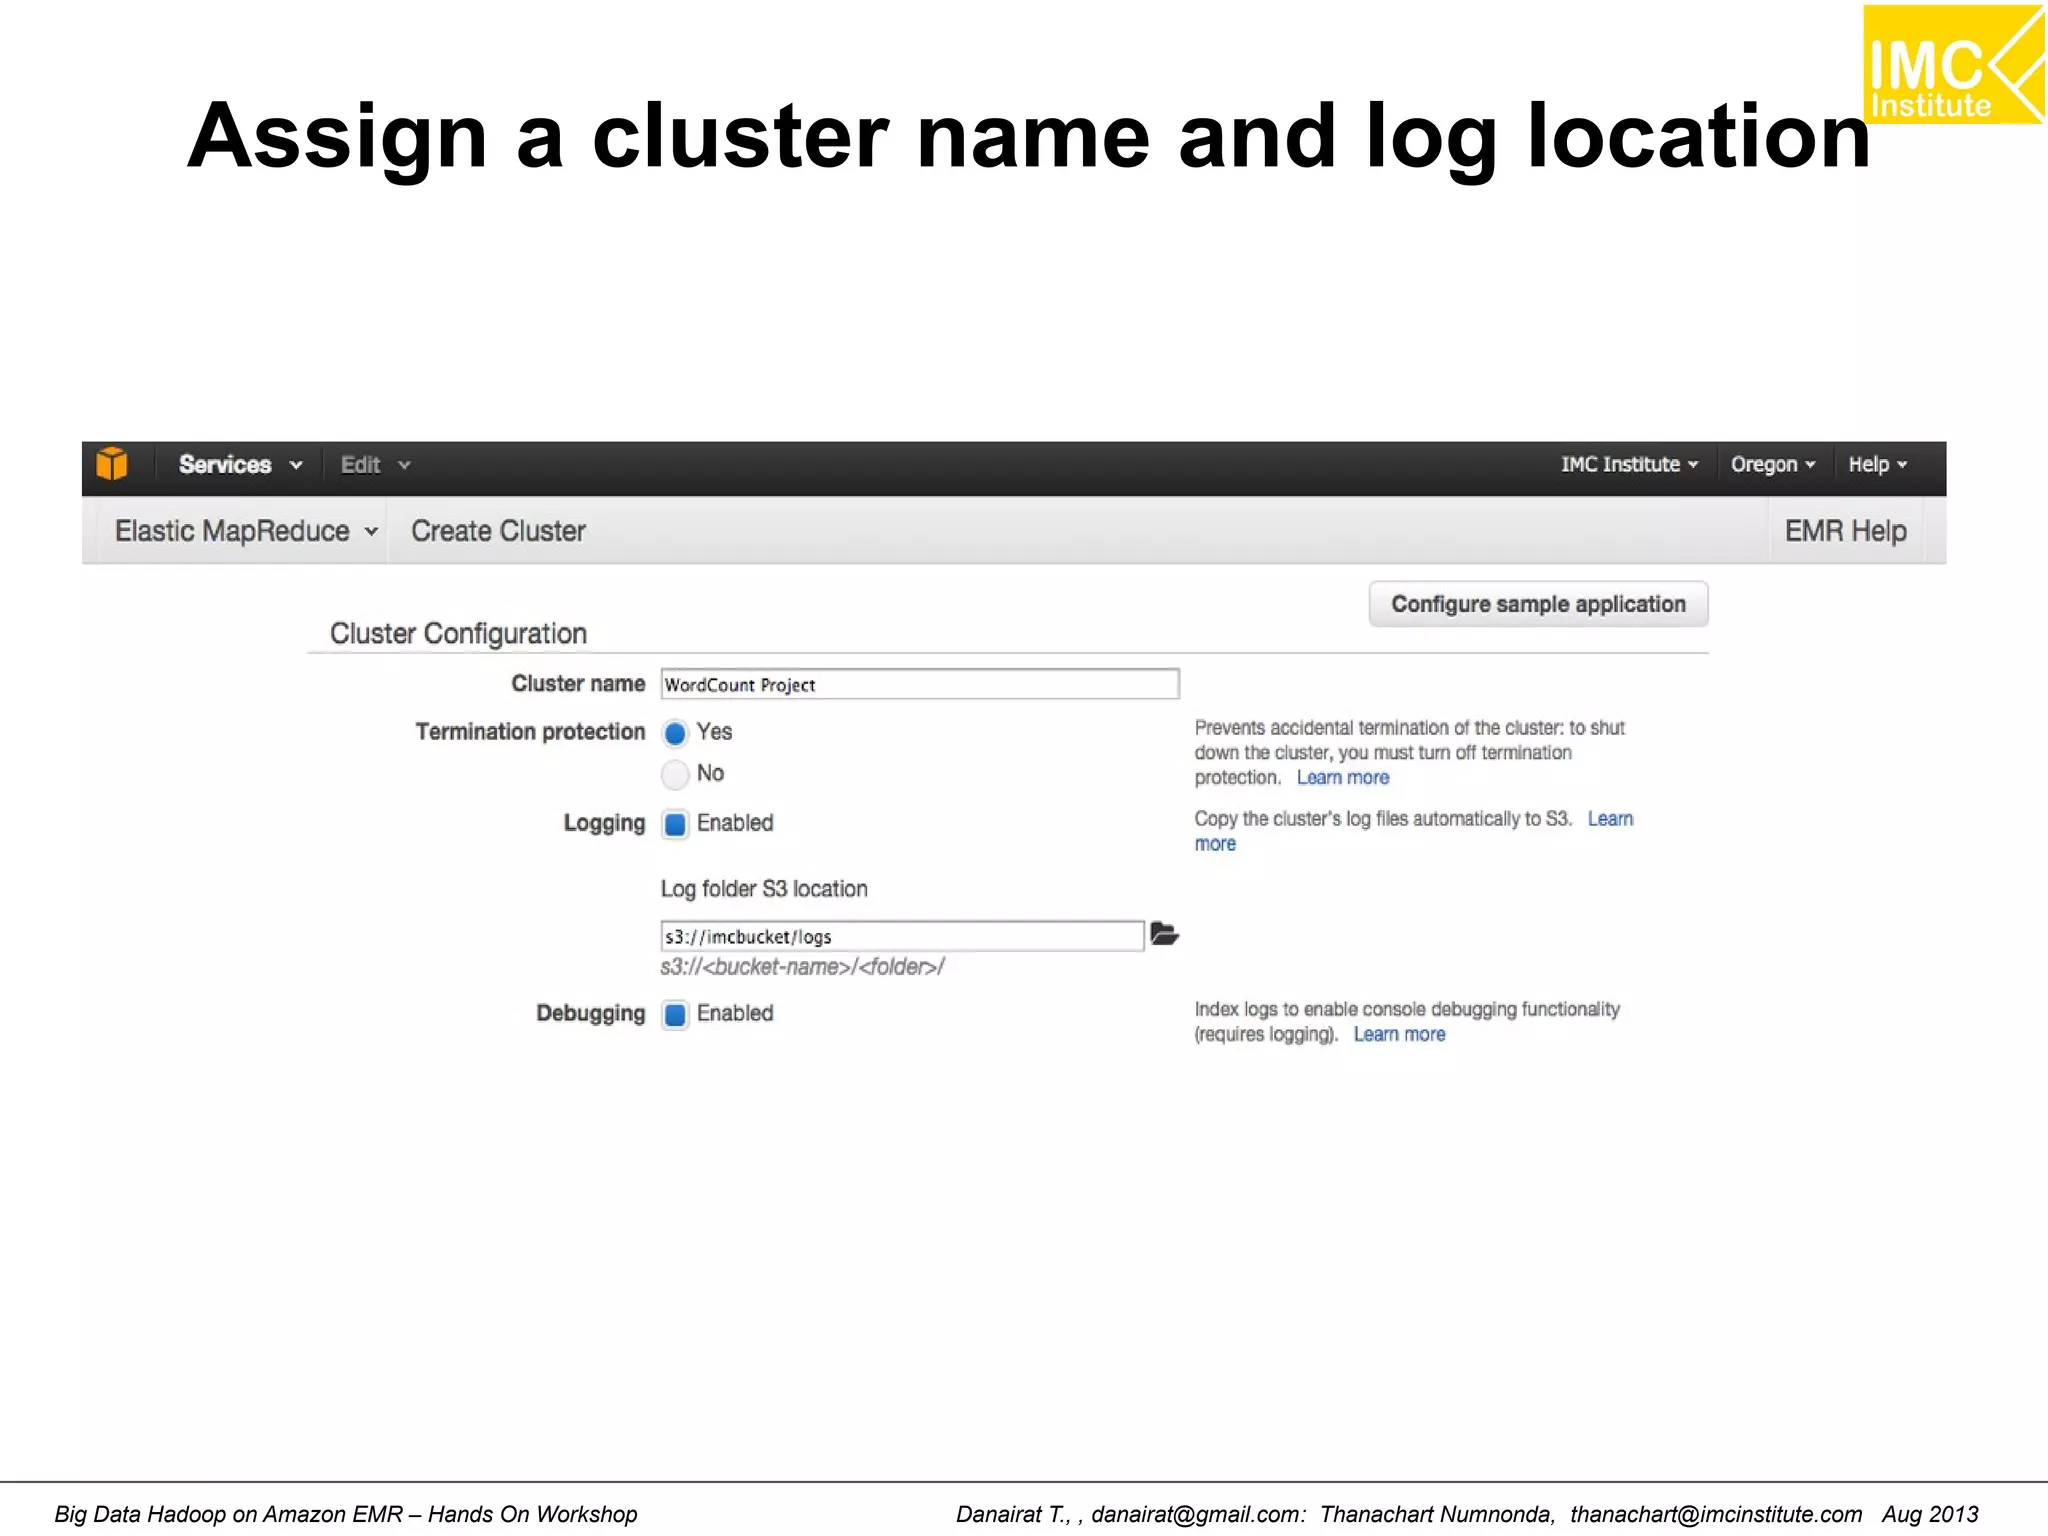The width and height of the screenshot is (2048, 1536).
Task: Click the AWS orange cube logo
Action: coord(112,465)
